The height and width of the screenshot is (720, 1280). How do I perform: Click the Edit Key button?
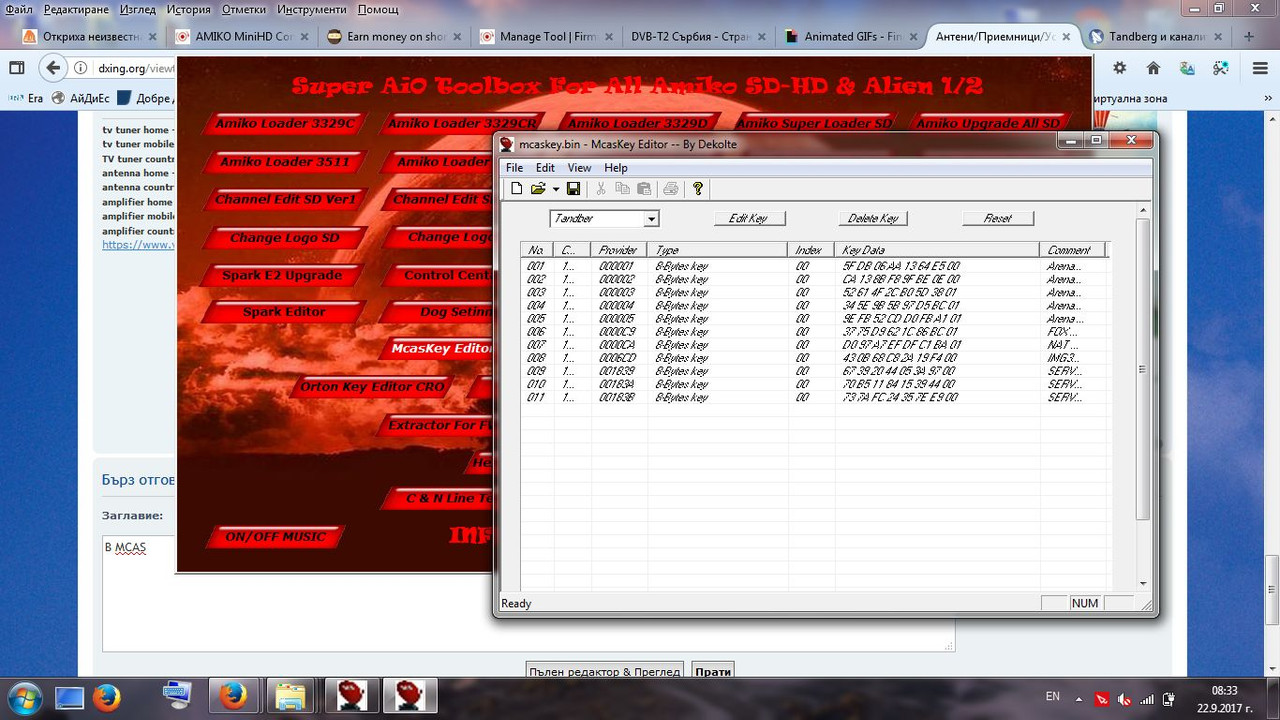pos(749,218)
